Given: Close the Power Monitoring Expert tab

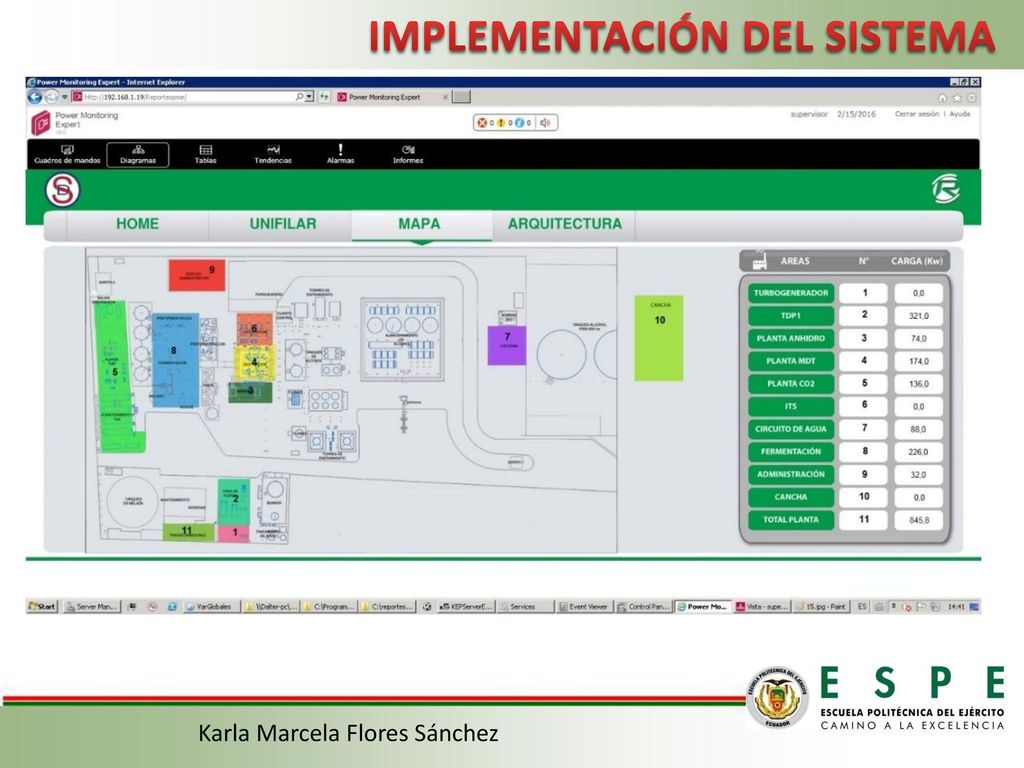Looking at the screenshot, I should 445,97.
